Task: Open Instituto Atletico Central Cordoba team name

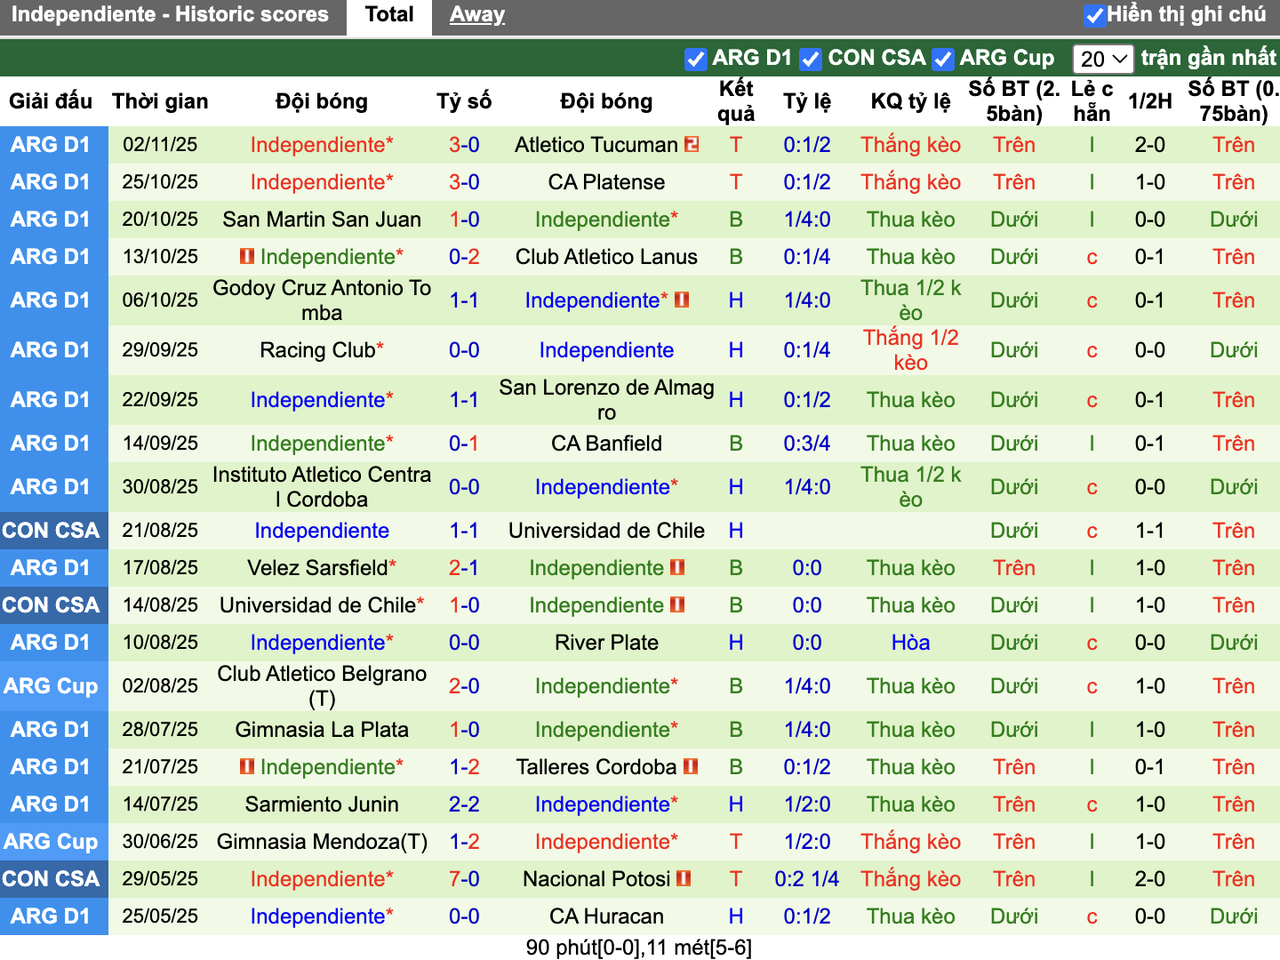Action: point(322,487)
